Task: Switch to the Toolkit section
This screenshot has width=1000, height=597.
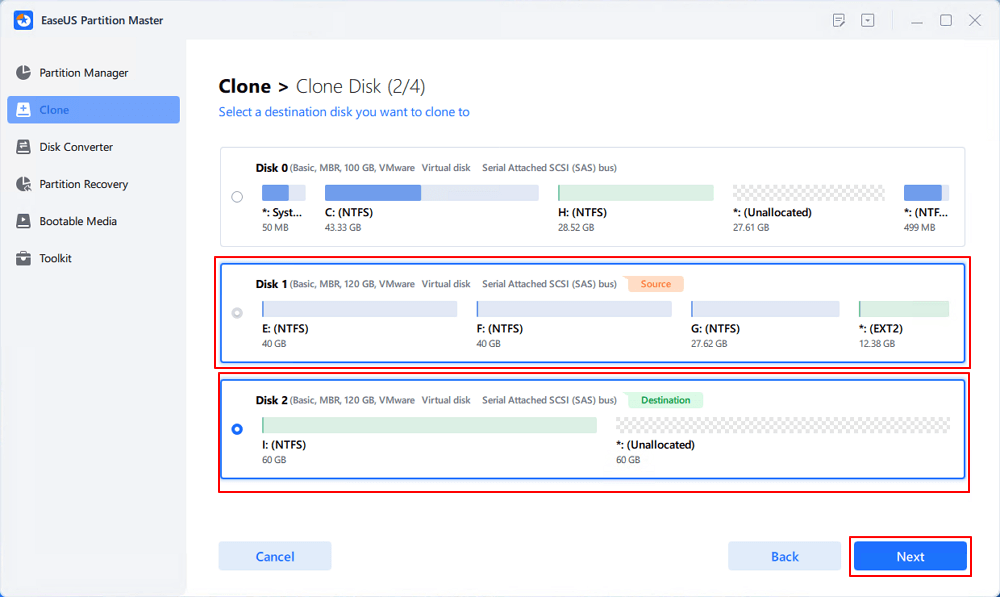Action: (x=55, y=258)
